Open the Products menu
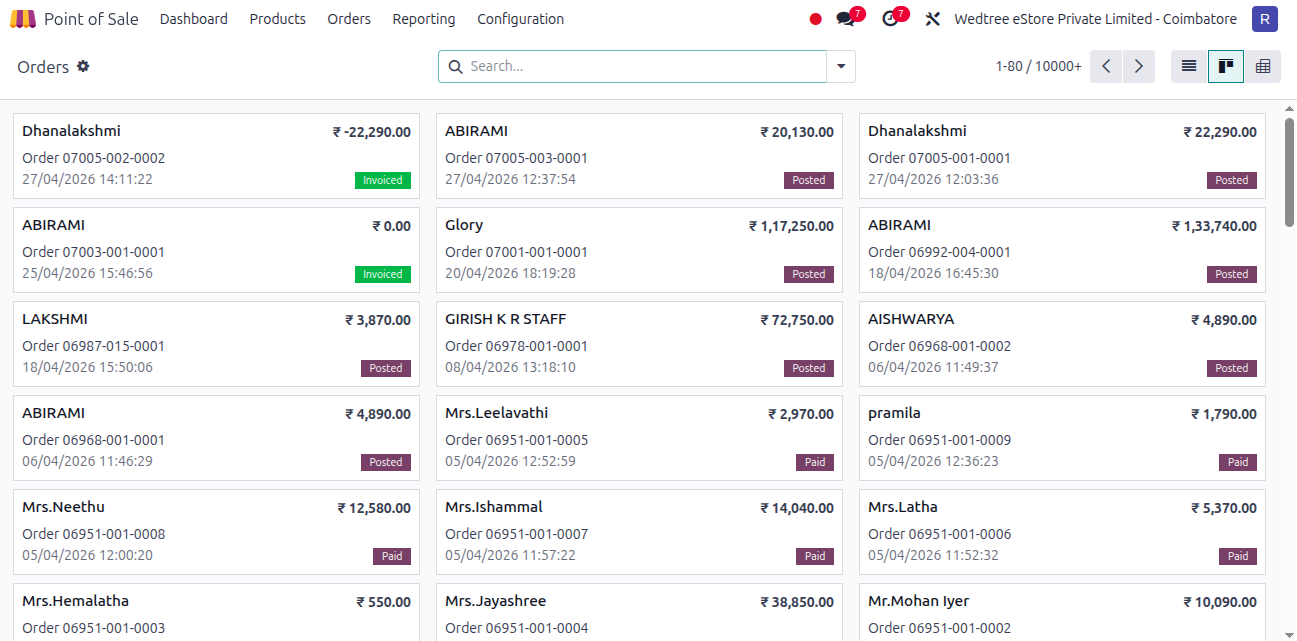Screen dimensions: 1297x641 [278, 19]
